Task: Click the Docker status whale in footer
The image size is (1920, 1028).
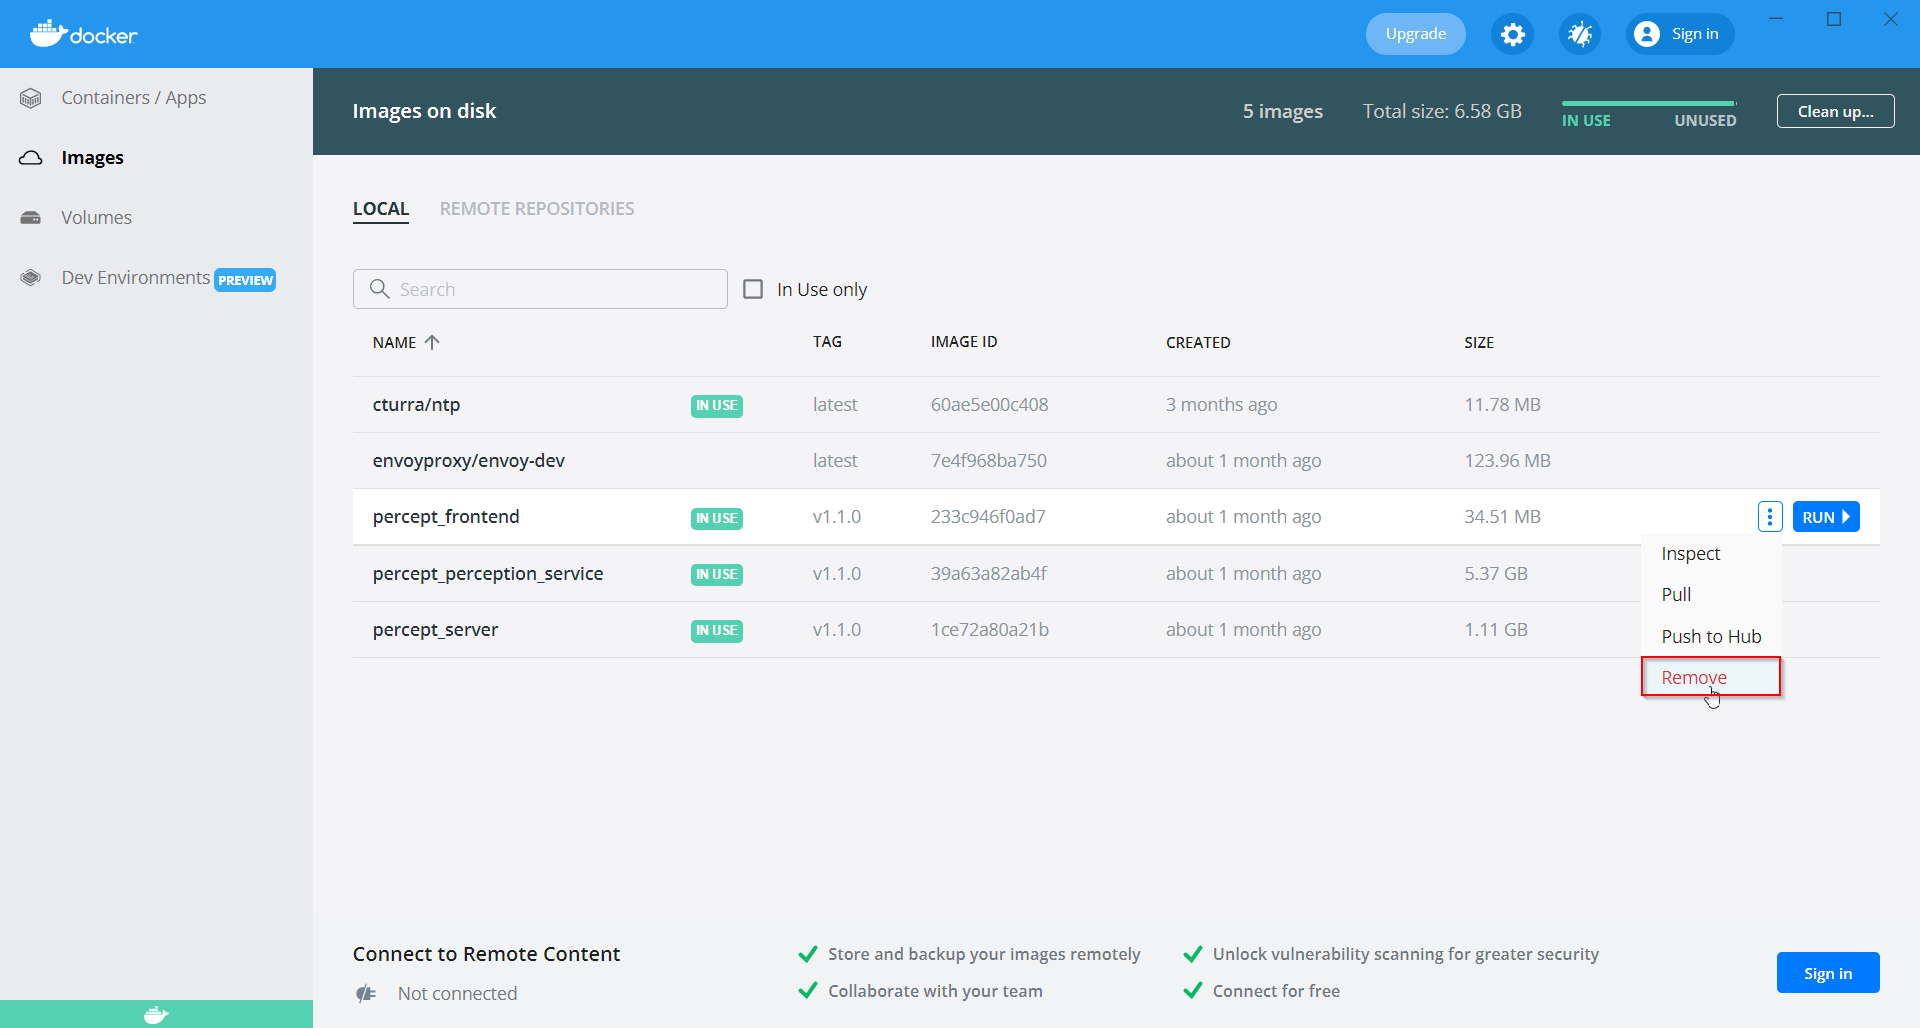Action: pyautogui.click(x=156, y=1015)
